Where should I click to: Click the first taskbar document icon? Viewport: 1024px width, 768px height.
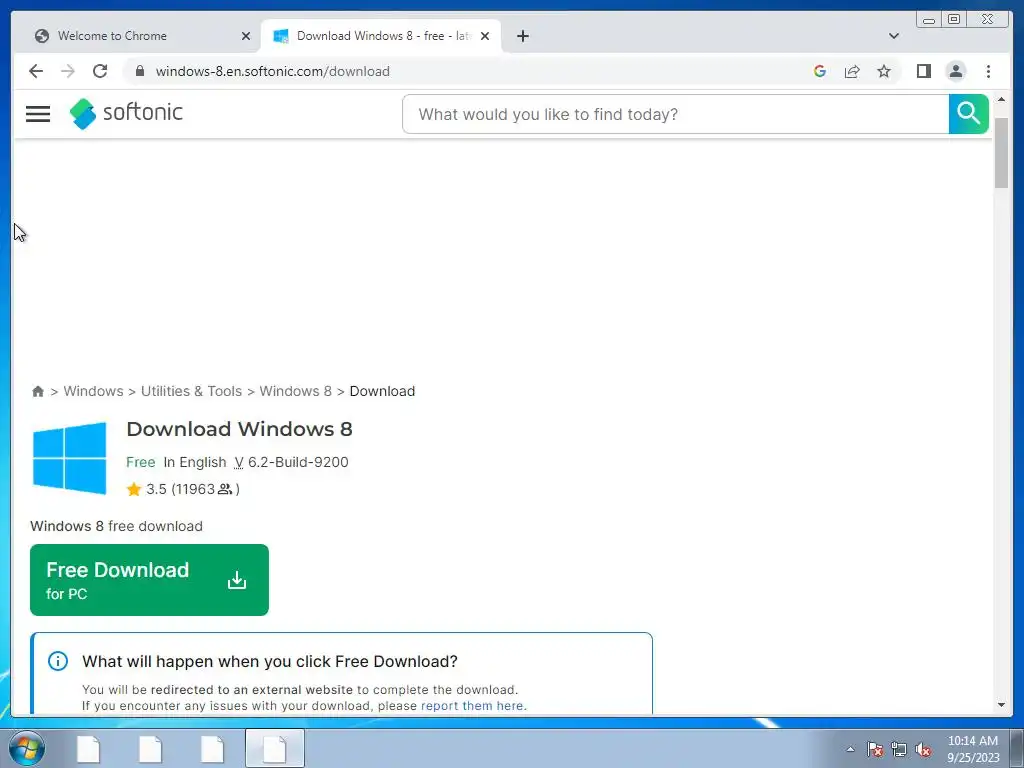tap(89, 749)
